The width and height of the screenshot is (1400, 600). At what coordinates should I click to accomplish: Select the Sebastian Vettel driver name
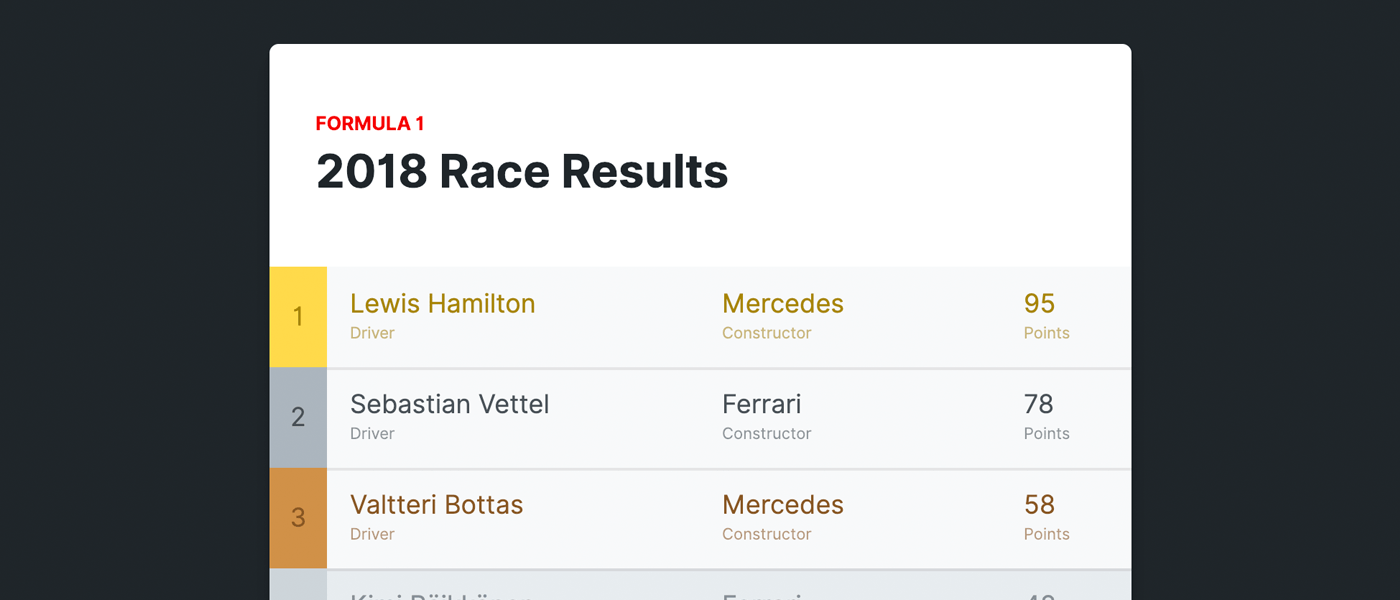point(449,404)
